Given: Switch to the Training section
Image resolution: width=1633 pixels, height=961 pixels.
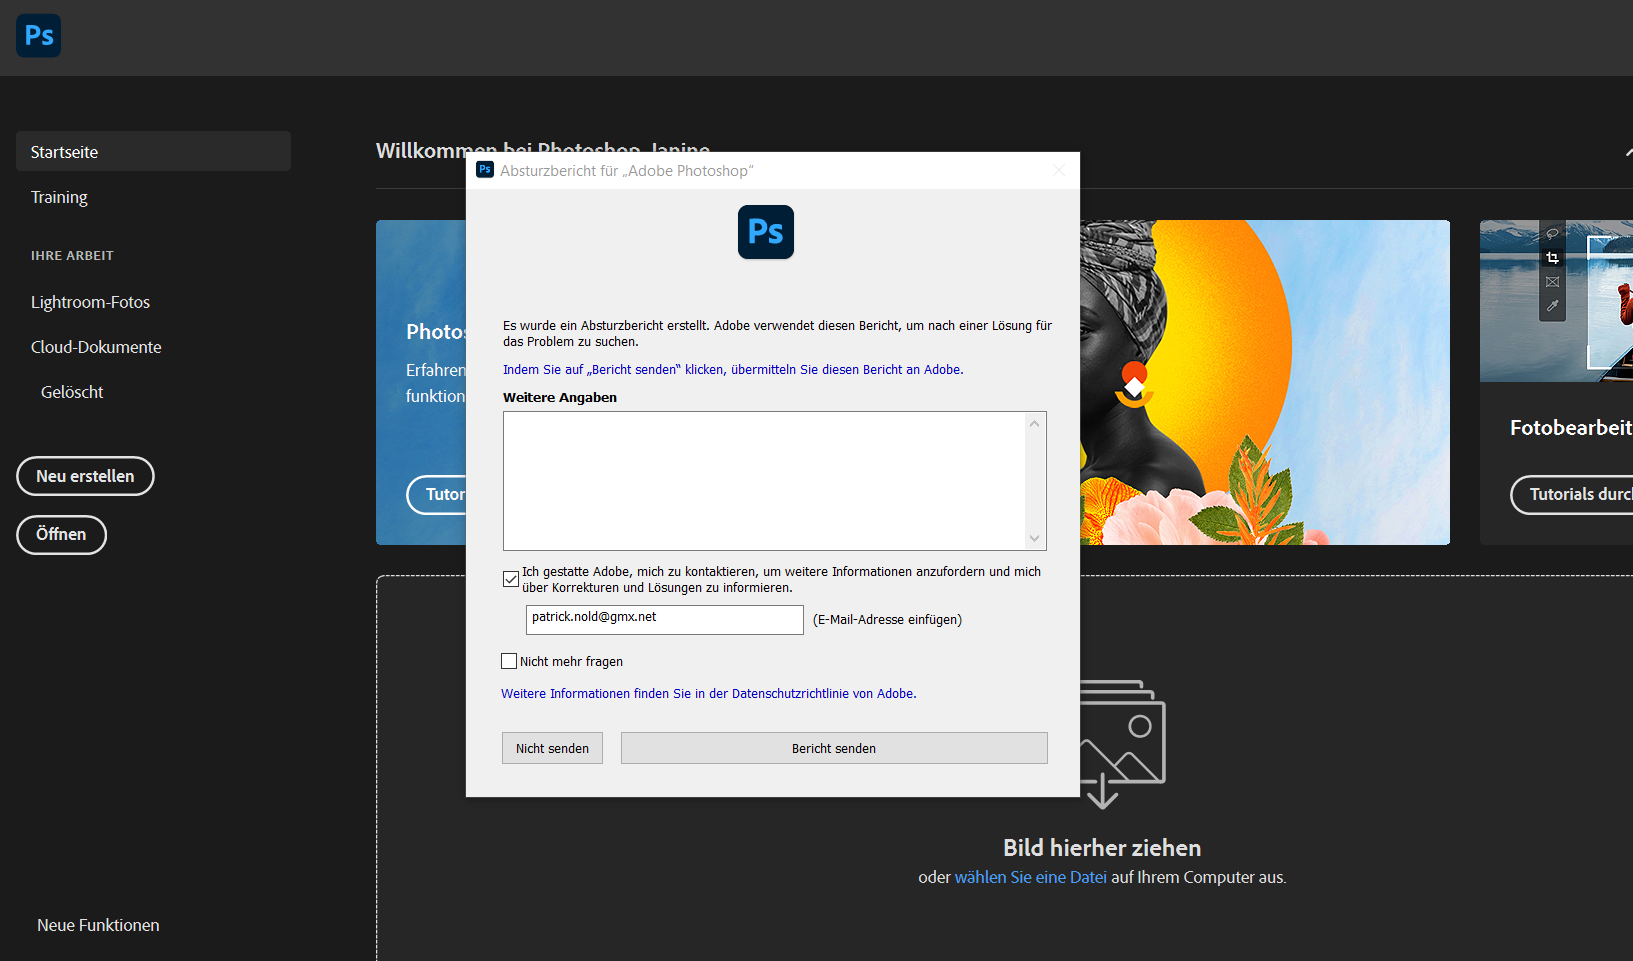Looking at the screenshot, I should [x=58, y=197].
